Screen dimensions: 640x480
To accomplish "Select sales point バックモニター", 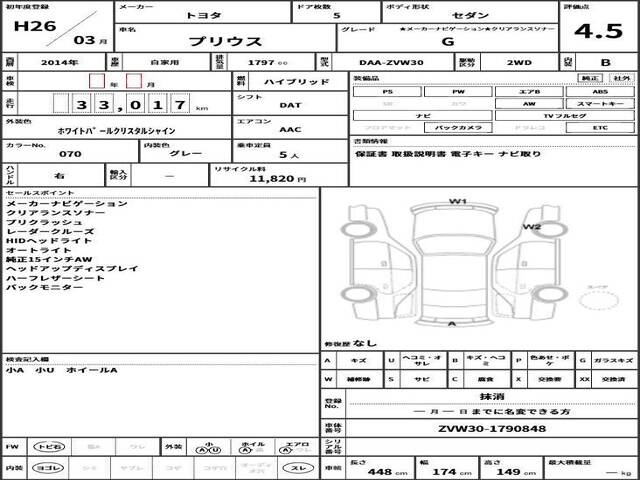I will 44,287.
